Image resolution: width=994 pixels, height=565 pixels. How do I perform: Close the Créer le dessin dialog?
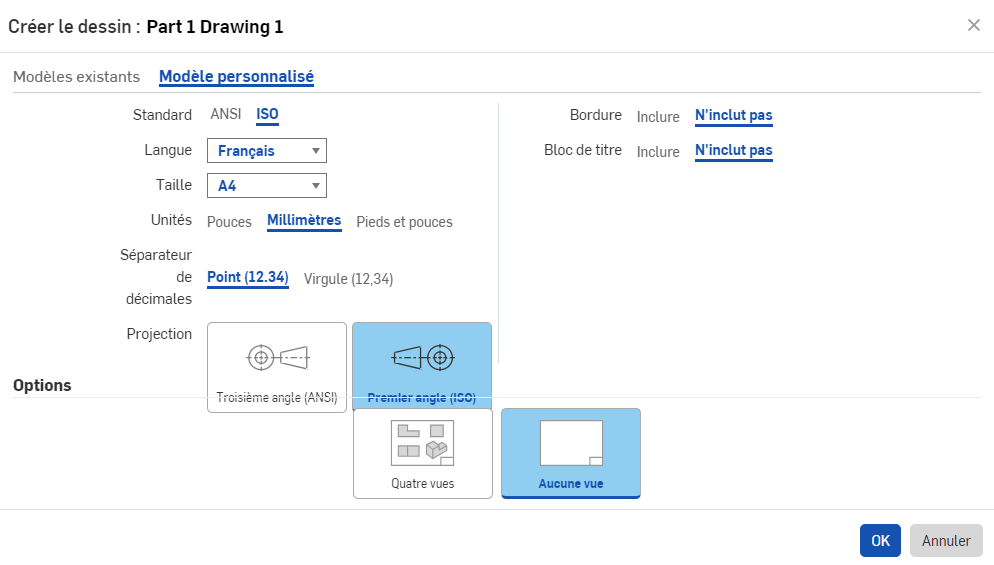point(973,26)
